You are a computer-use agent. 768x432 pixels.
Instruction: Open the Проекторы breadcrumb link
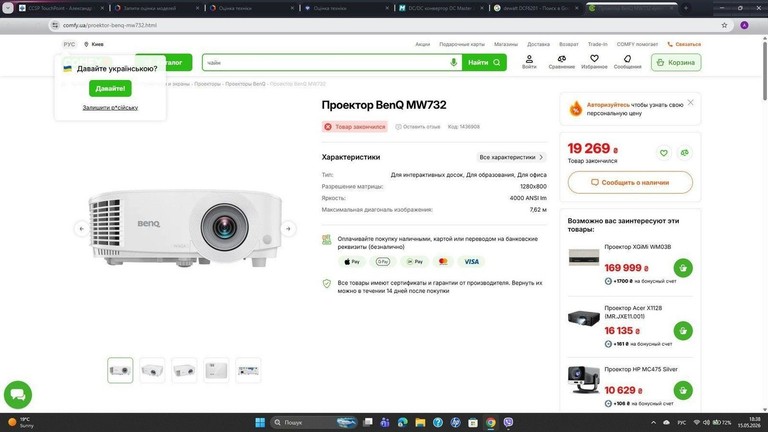(208, 84)
